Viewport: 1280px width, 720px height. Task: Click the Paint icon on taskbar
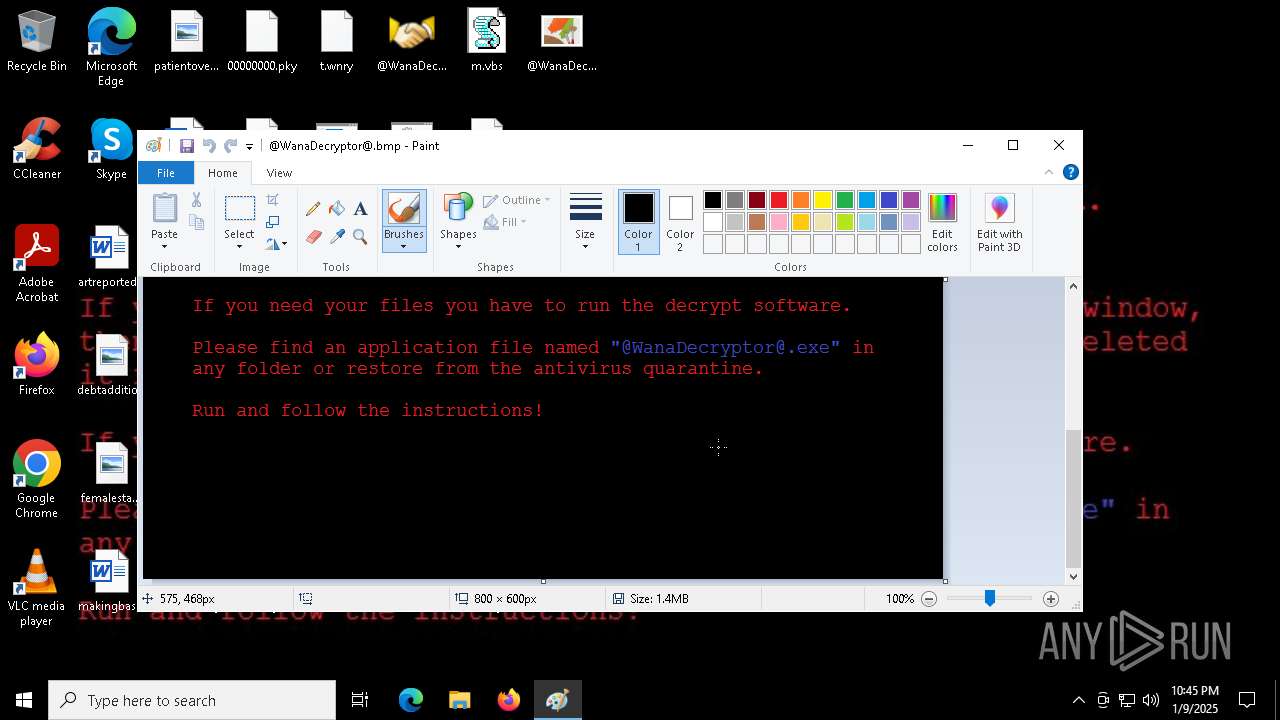click(557, 700)
